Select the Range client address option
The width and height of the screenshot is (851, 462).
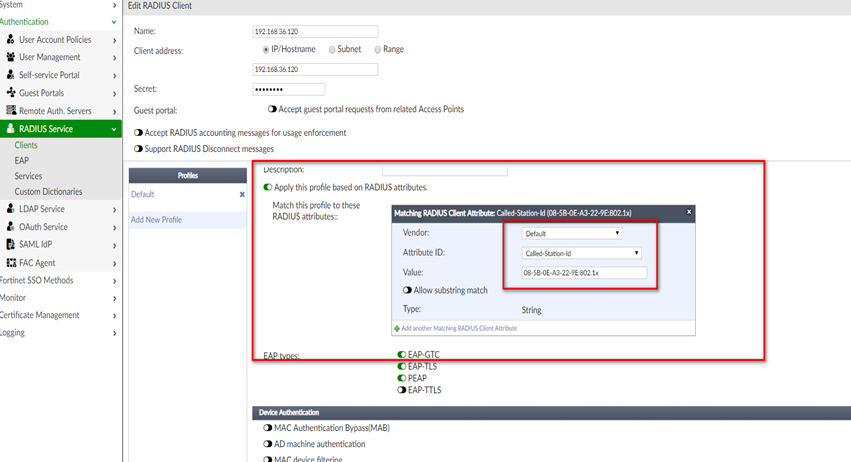point(377,49)
